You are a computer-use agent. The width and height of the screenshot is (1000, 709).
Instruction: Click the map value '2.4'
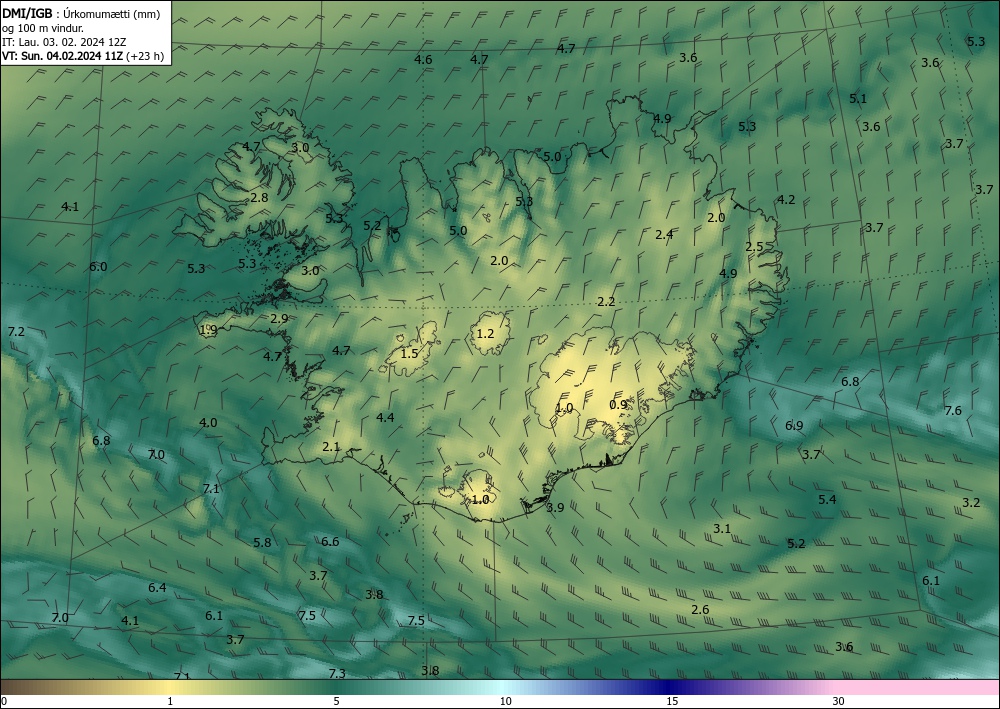point(664,235)
